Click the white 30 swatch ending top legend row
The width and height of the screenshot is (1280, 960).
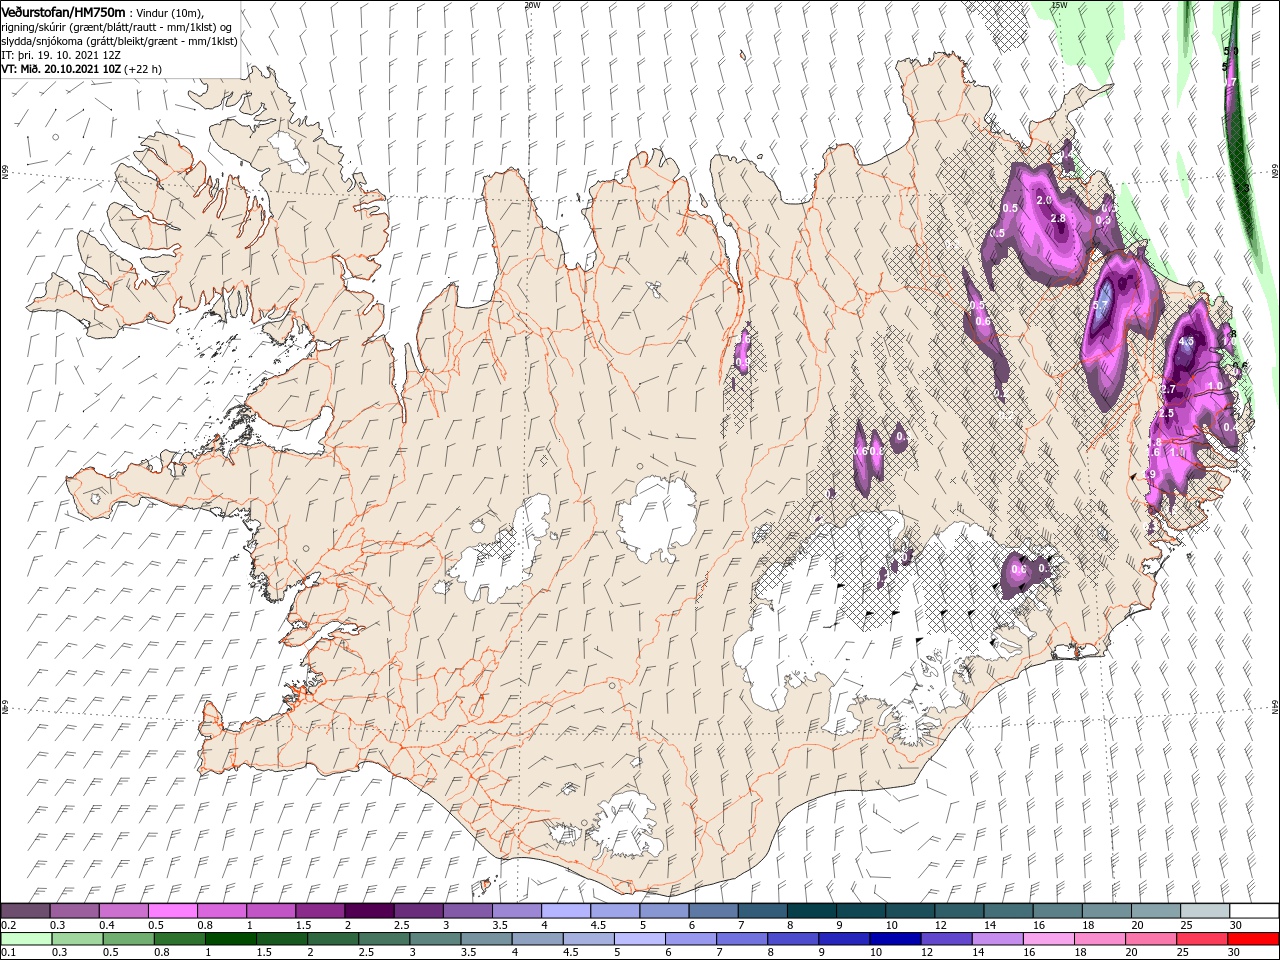coord(1254,911)
